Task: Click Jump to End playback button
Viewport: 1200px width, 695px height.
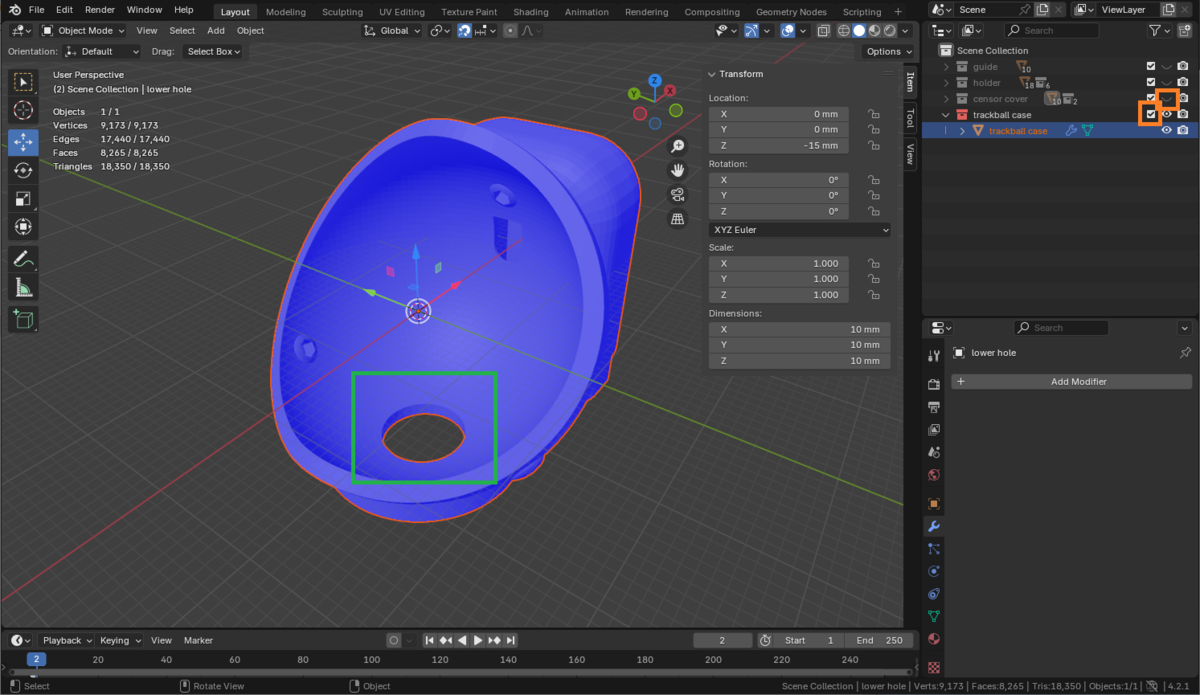Action: [511, 640]
